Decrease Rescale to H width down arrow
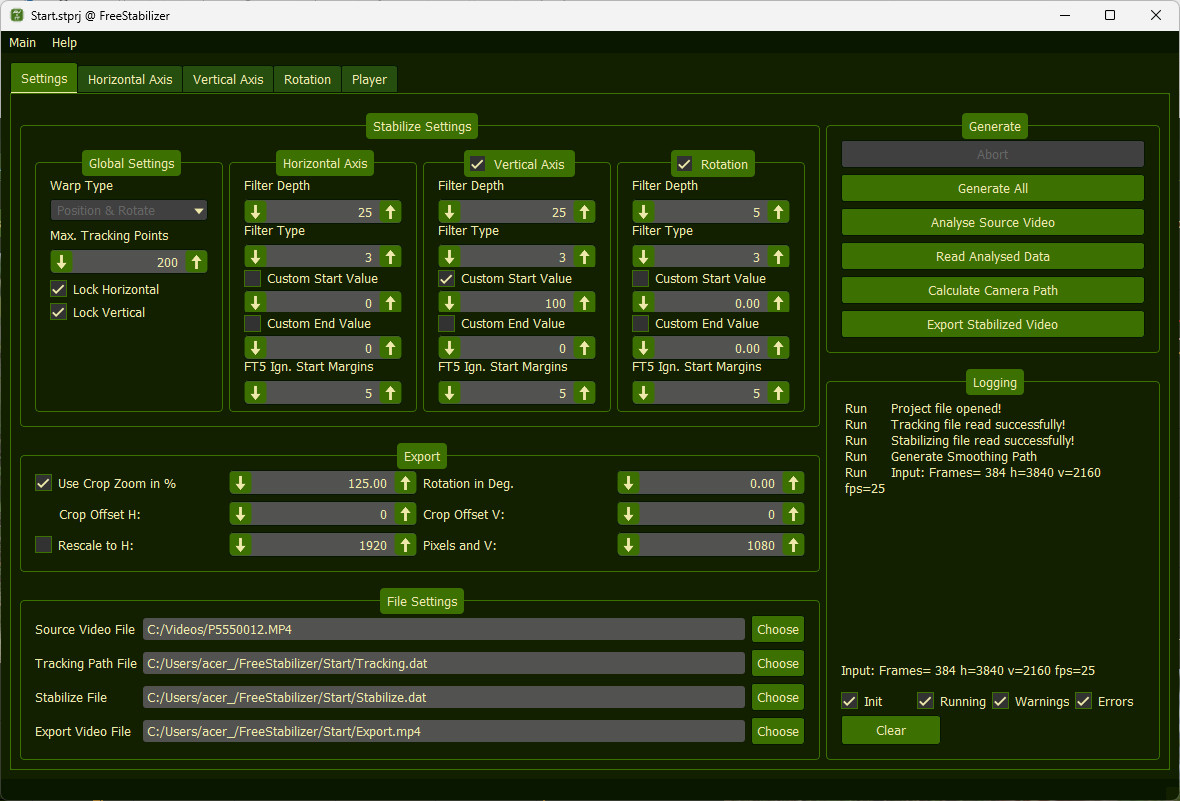The width and height of the screenshot is (1180, 801). (x=240, y=545)
